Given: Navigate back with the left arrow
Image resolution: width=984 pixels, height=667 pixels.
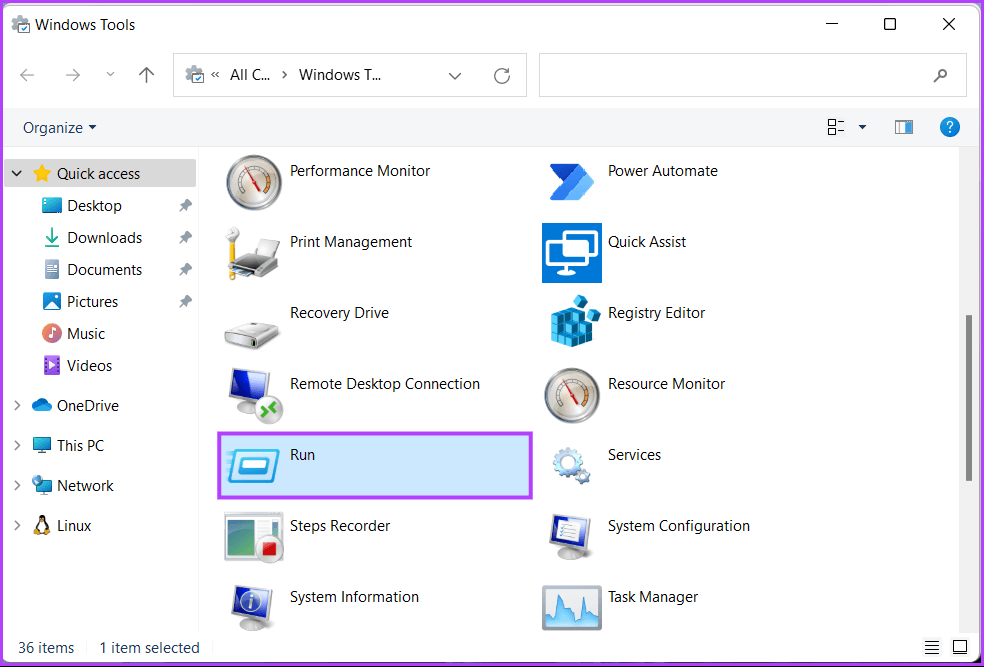Looking at the screenshot, I should click(27, 75).
